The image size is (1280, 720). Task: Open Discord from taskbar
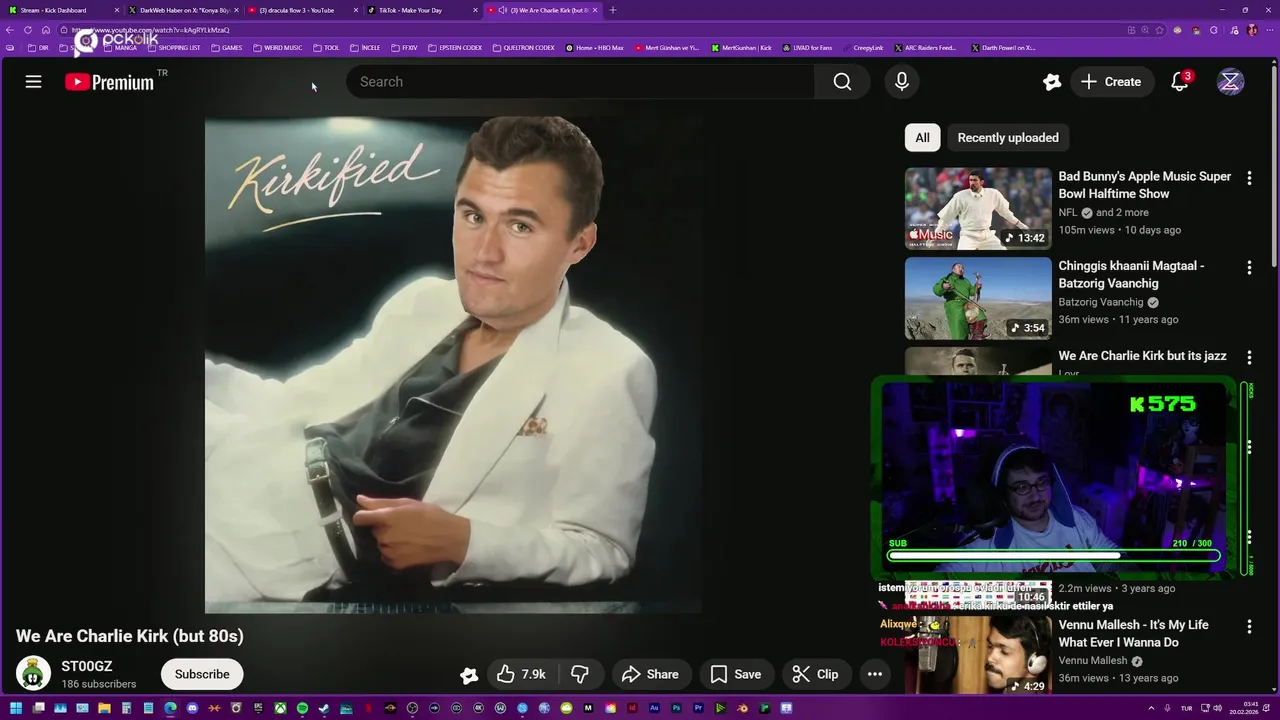[x=192, y=708]
